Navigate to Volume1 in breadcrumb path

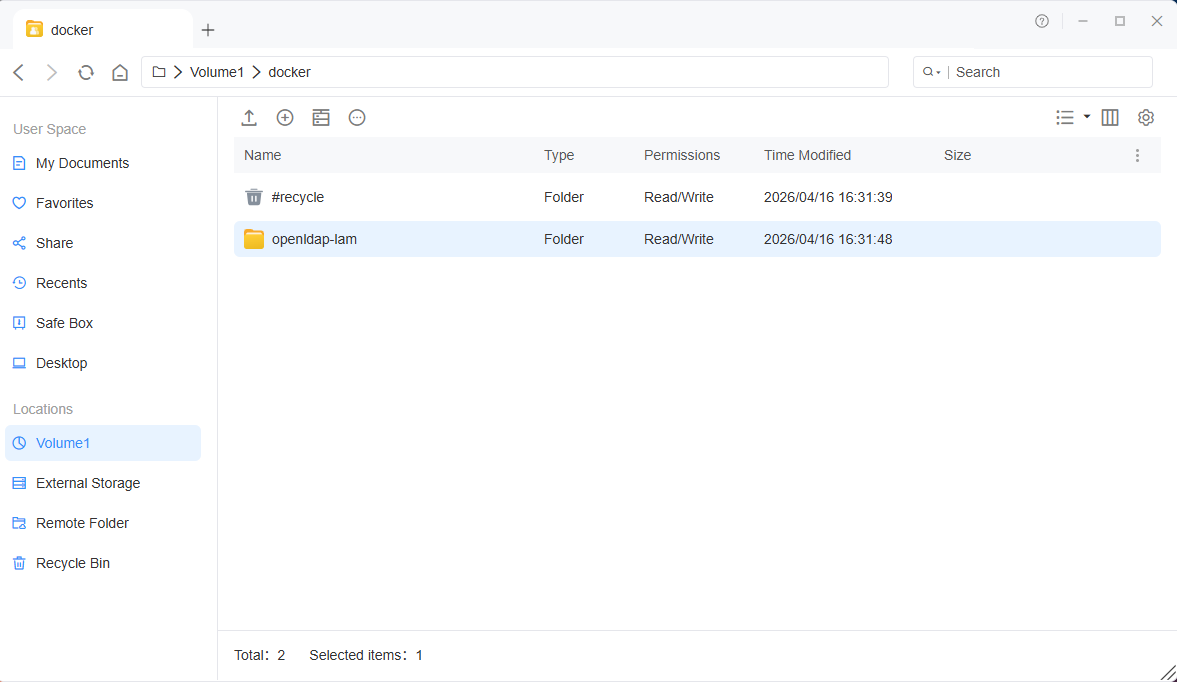tap(217, 72)
